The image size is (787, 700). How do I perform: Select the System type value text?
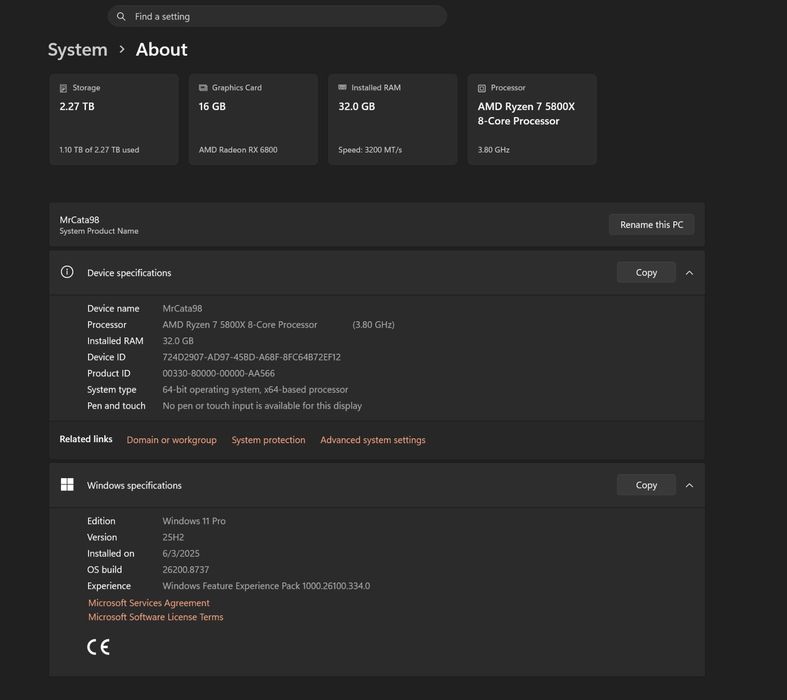pyautogui.click(x=255, y=389)
